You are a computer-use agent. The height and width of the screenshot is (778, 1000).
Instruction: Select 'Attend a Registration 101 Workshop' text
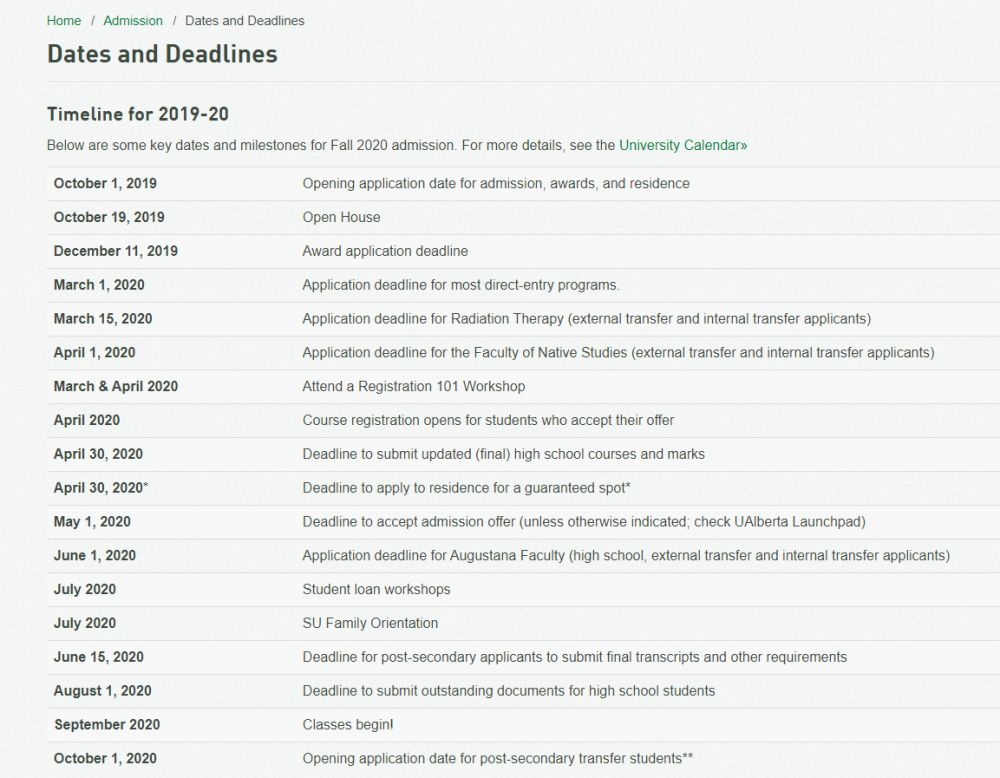pyautogui.click(x=413, y=386)
